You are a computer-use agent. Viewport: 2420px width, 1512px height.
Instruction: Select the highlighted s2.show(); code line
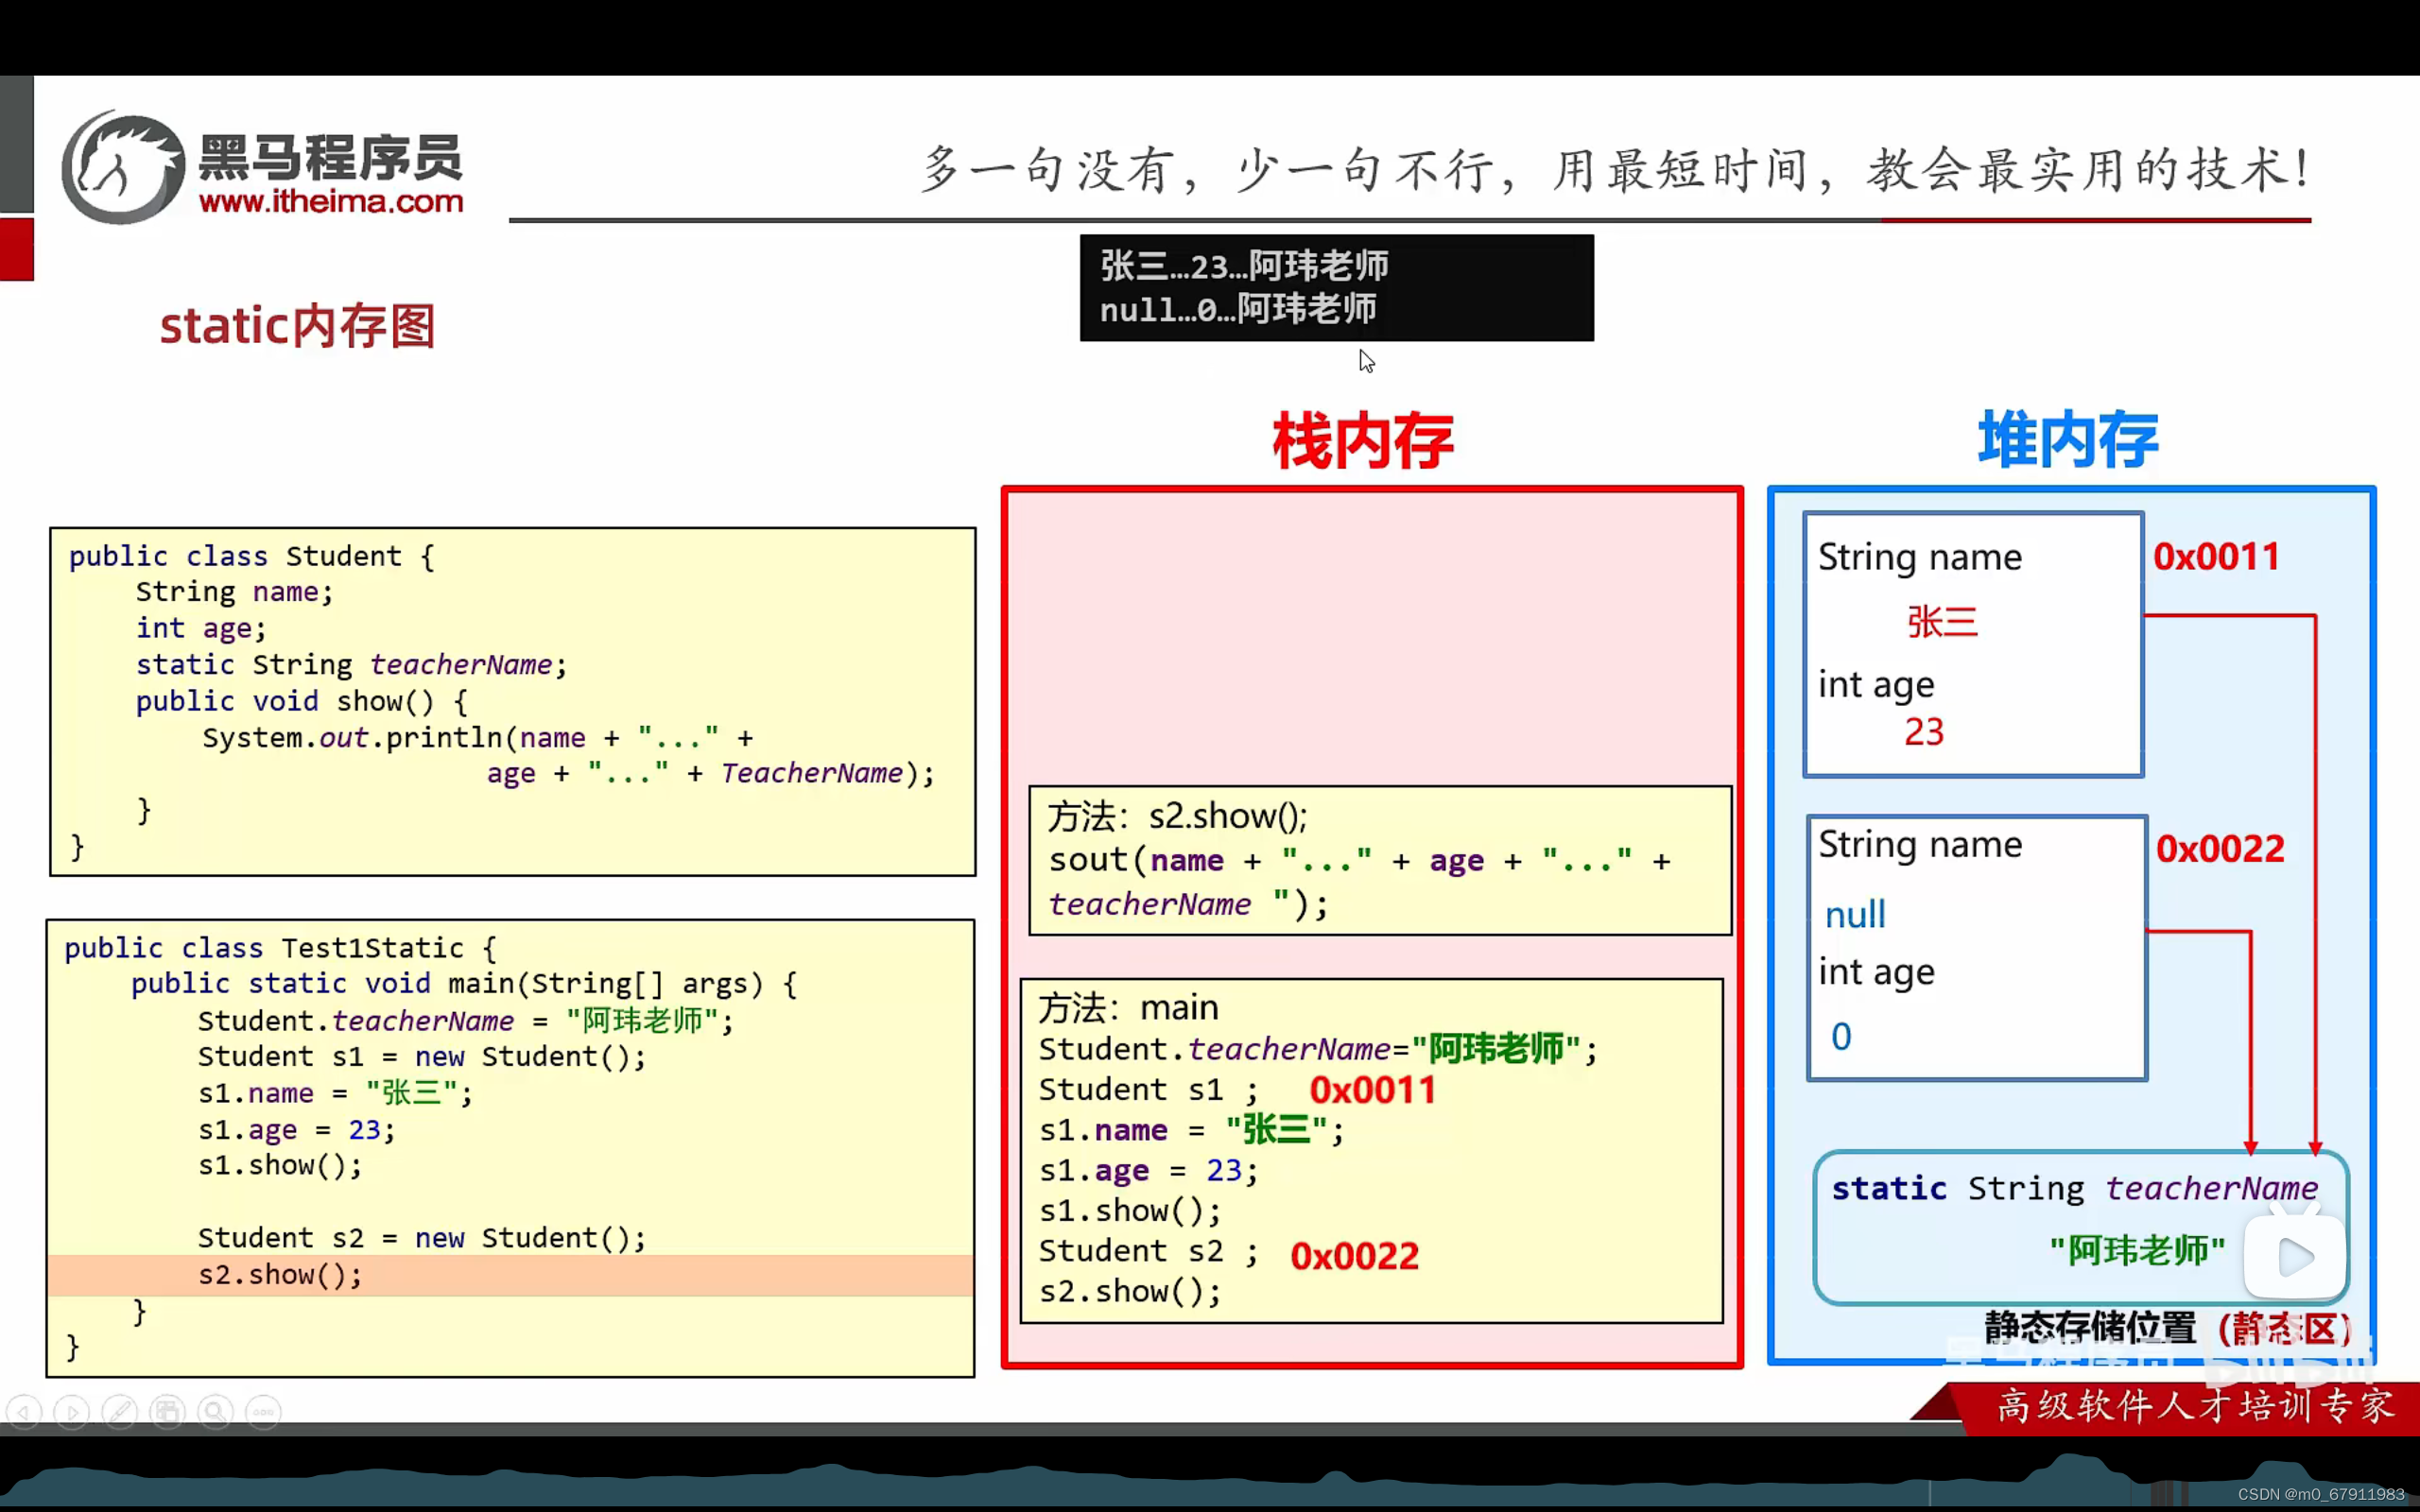click(281, 1274)
